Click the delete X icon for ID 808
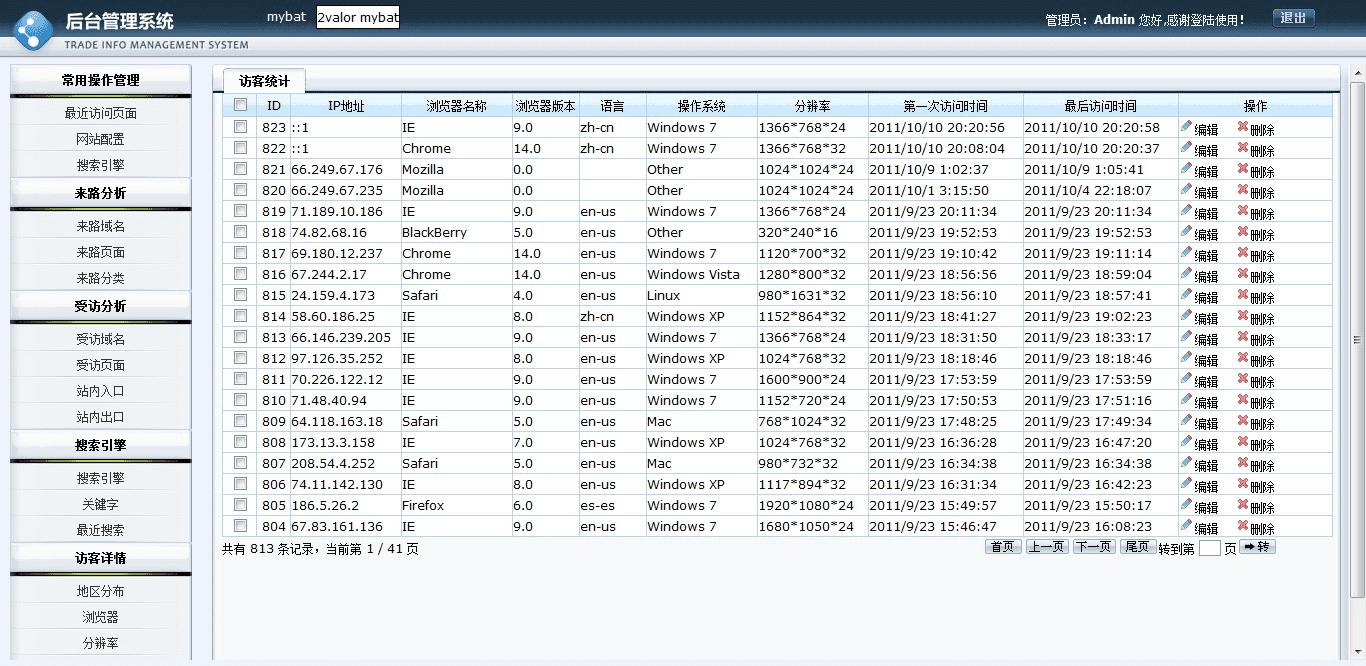The image size is (1366, 666). point(1243,441)
